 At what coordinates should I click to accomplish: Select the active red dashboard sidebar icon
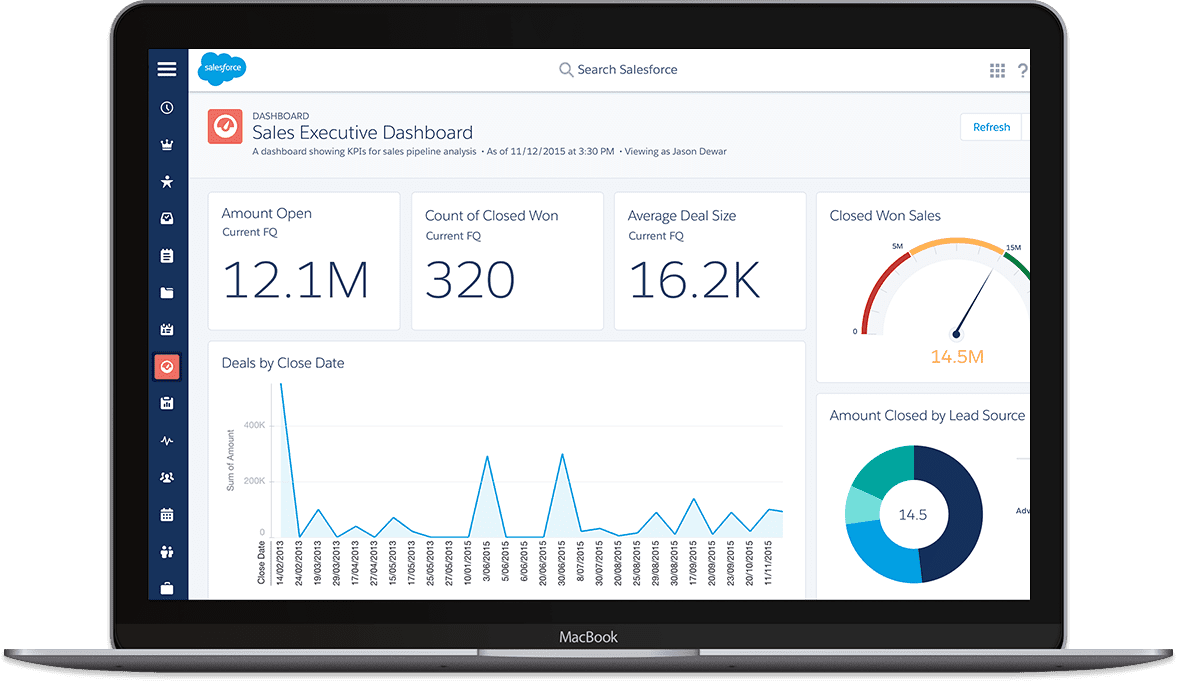click(x=167, y=366)
